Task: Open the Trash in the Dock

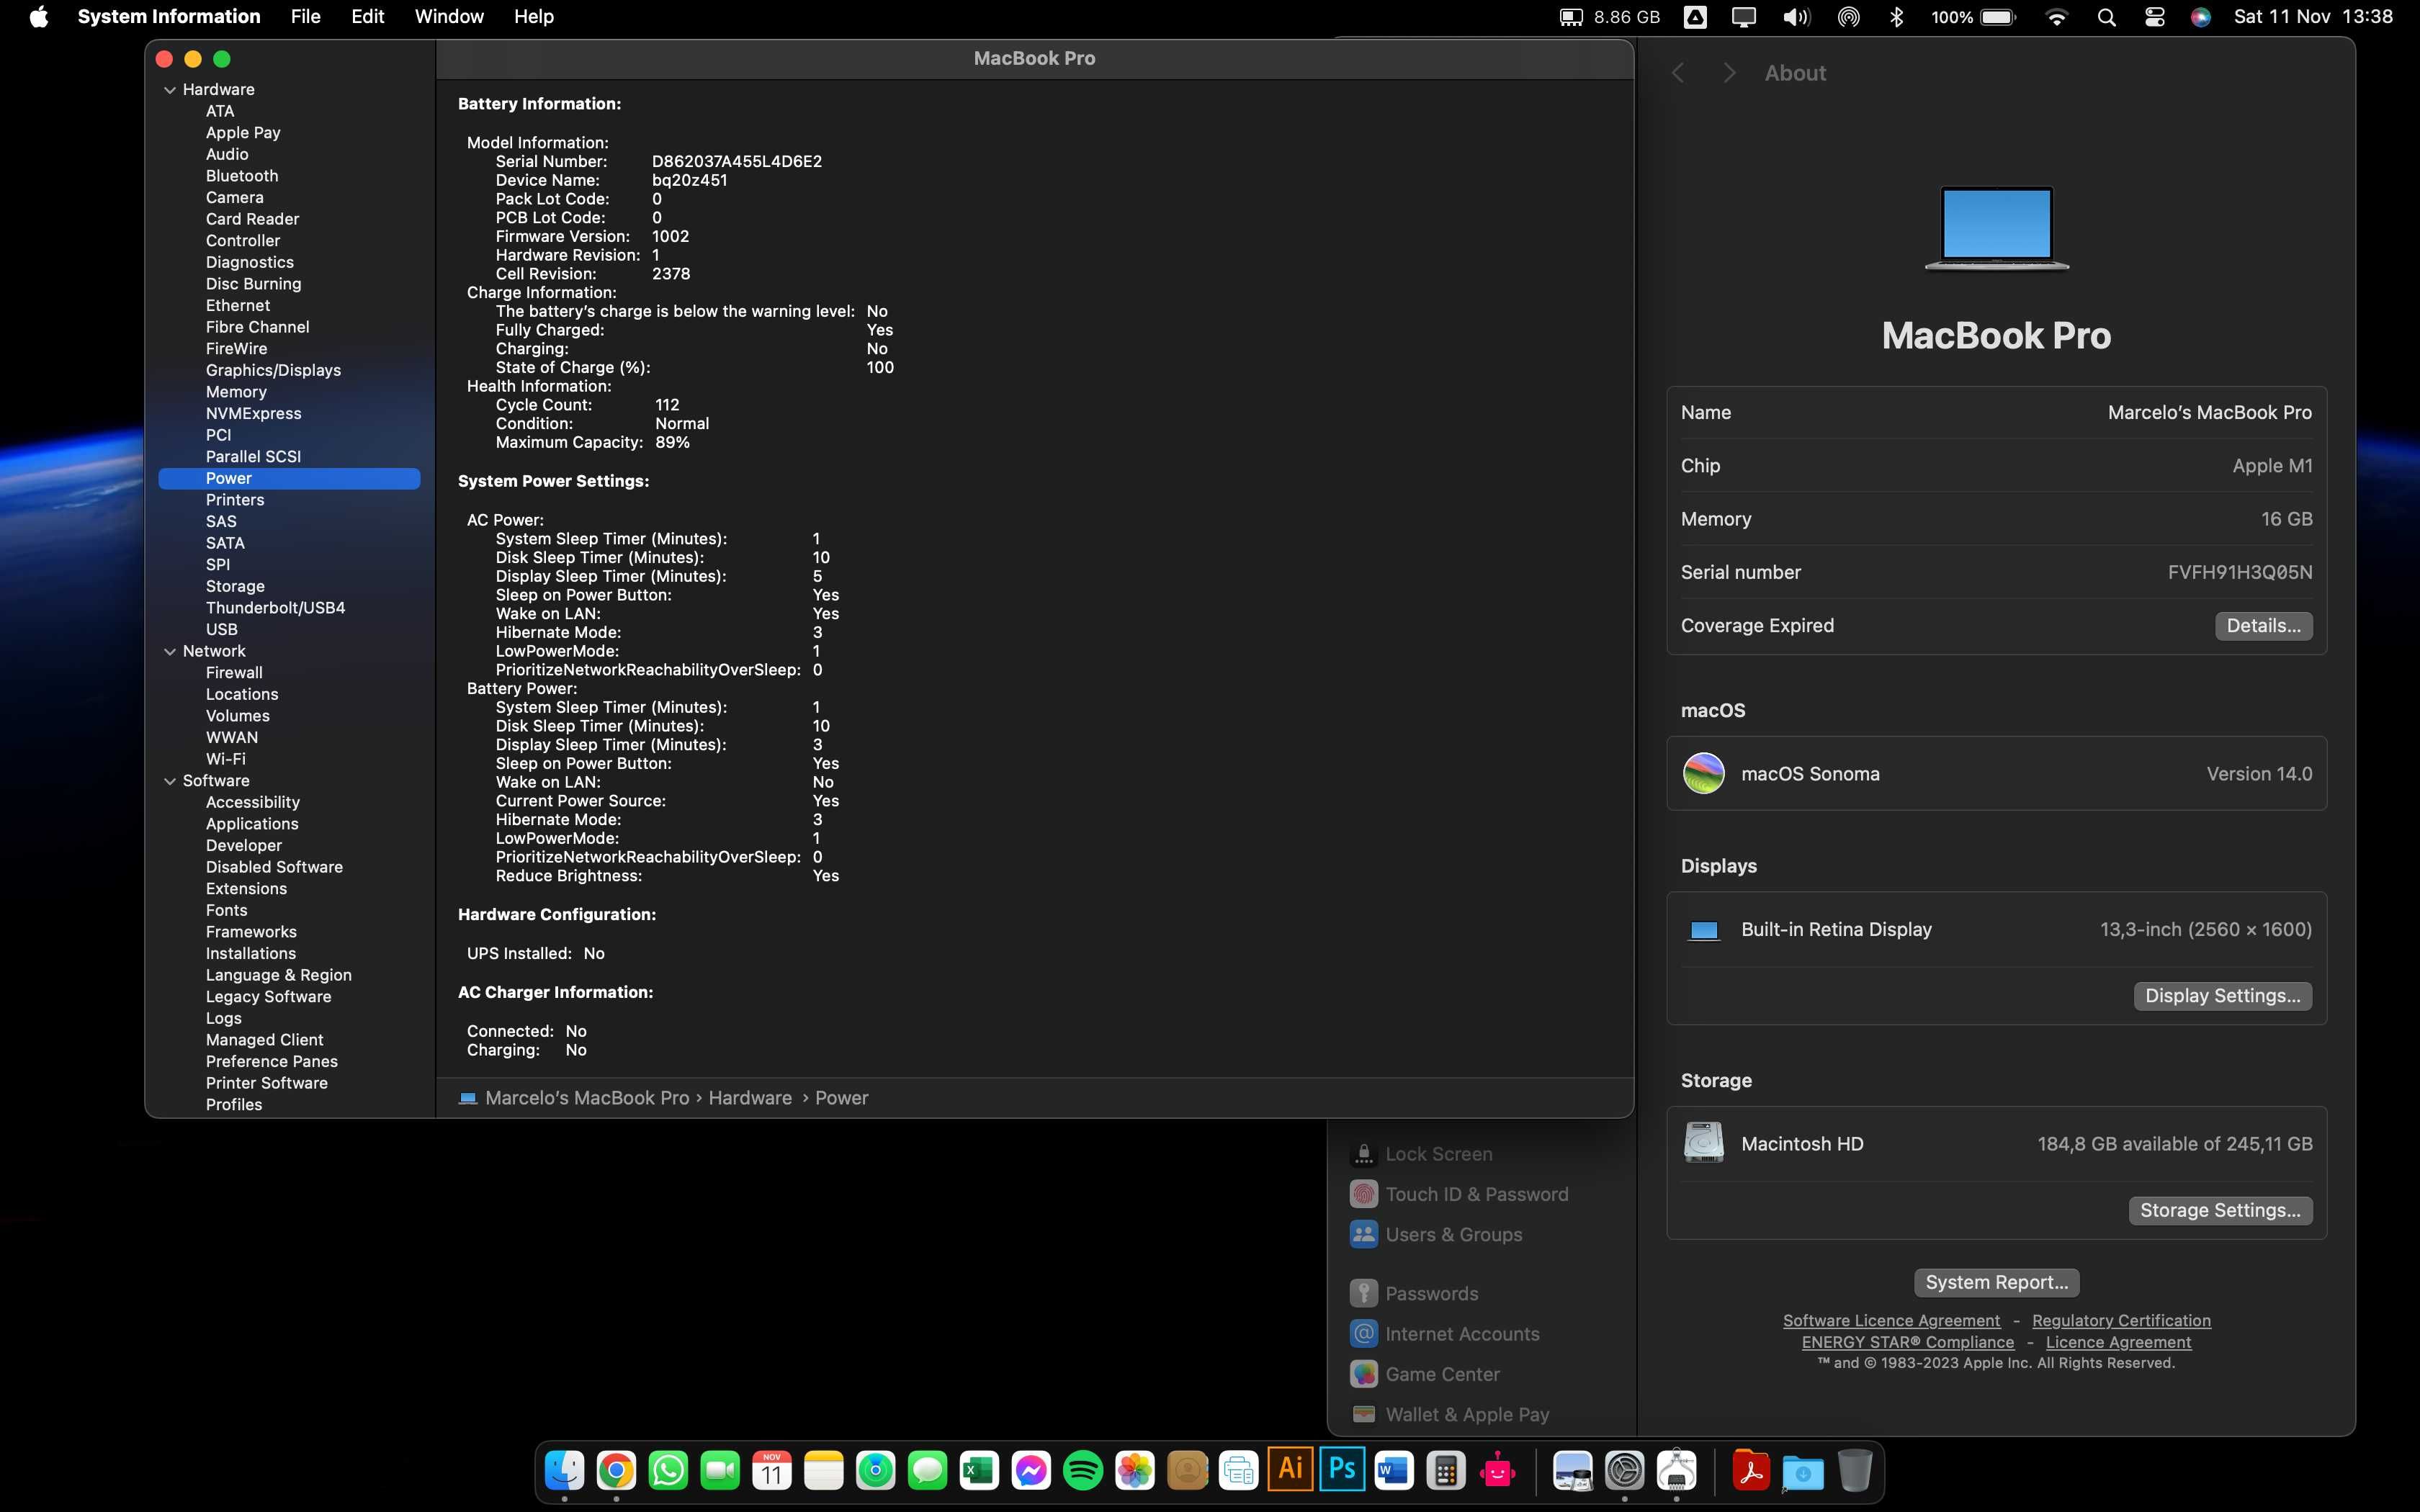Action: [x=1854, y=1470]
